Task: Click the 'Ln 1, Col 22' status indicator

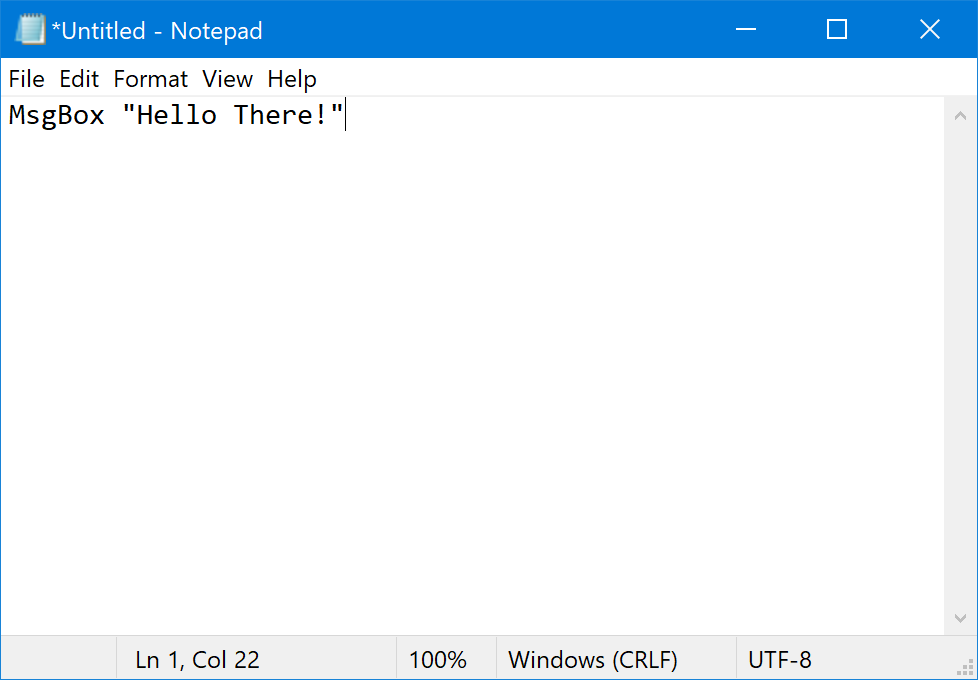Action: tap(197, 660)
